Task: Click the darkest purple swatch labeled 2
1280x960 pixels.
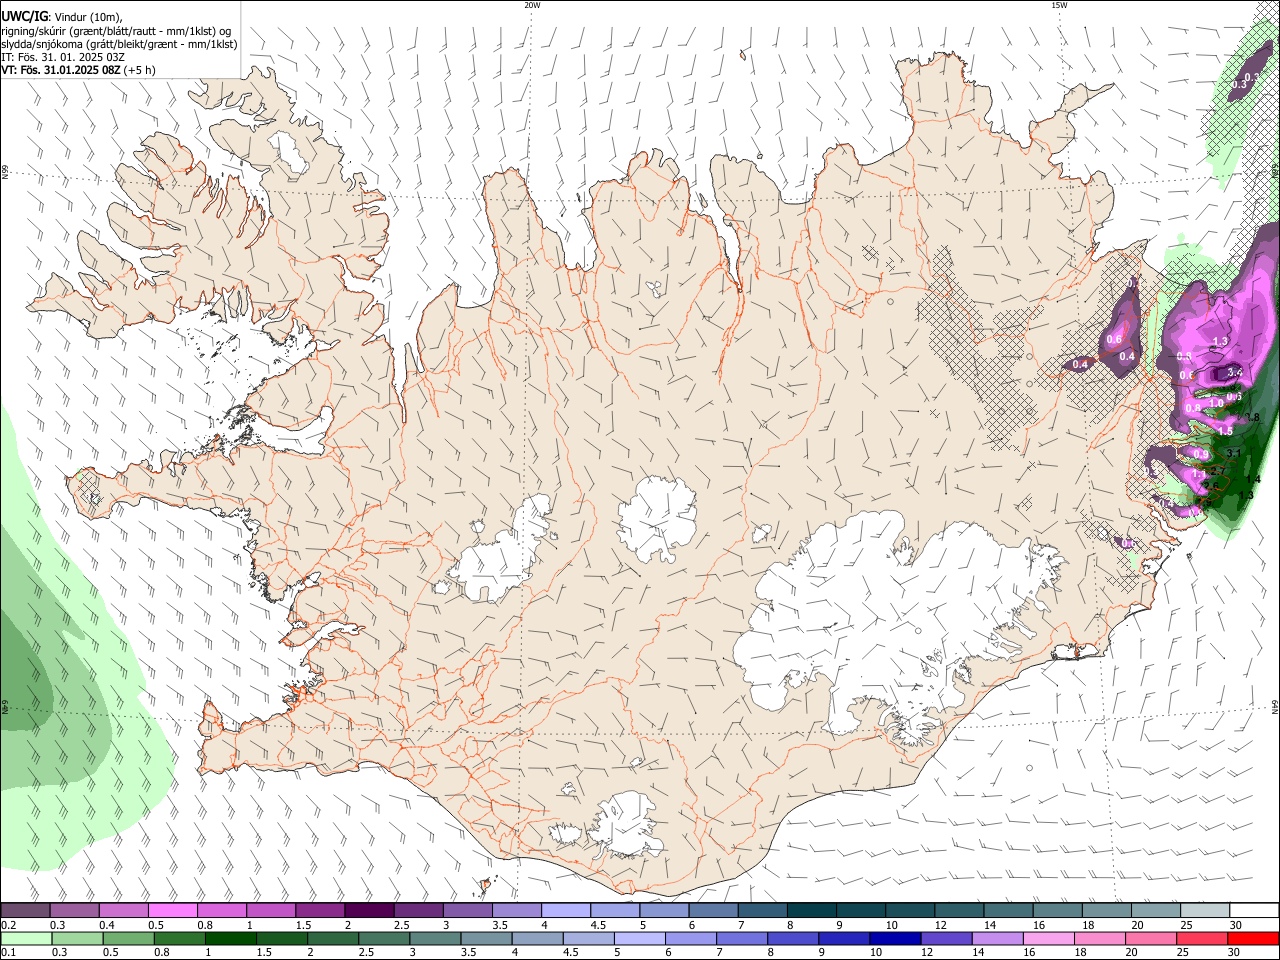Action: pos(369,910)
